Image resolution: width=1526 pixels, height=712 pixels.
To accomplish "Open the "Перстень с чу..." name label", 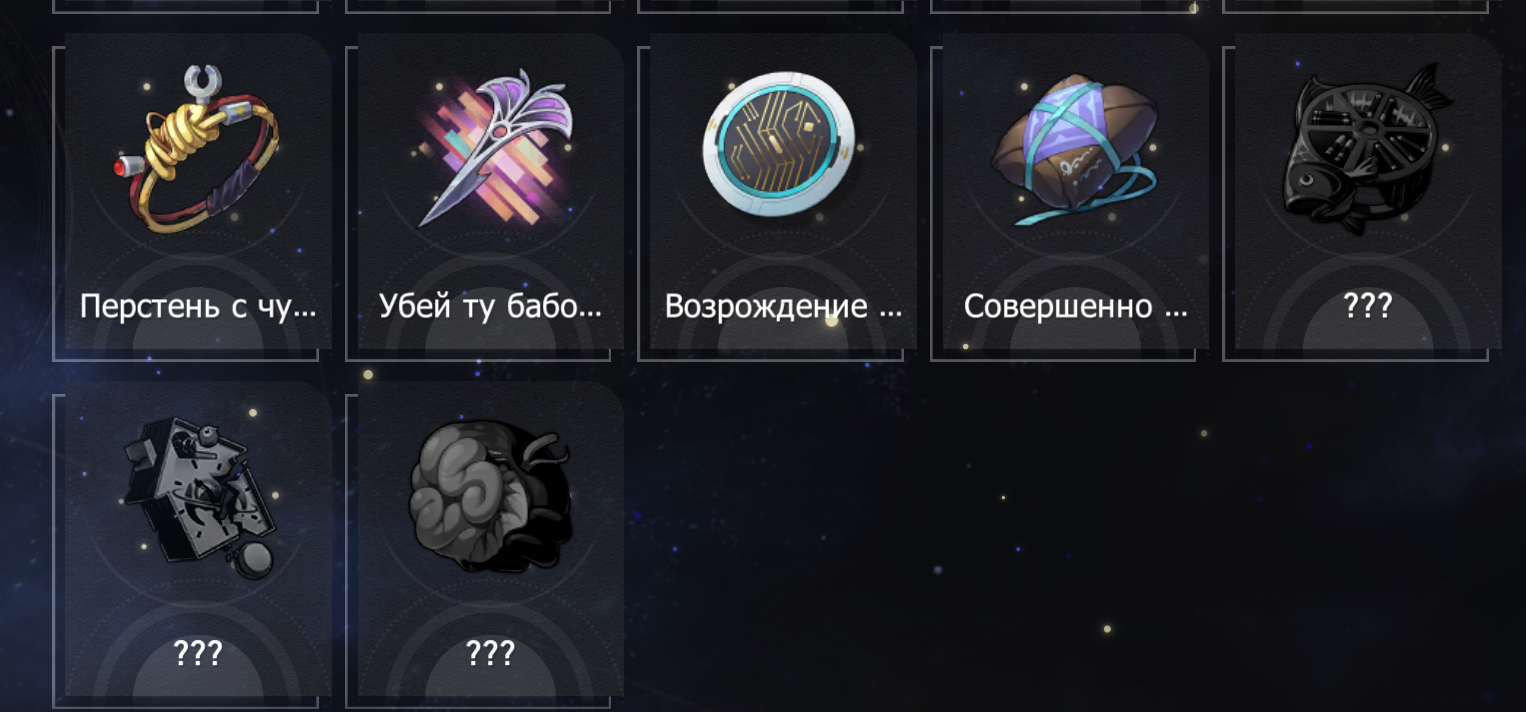I will tap(198, 306).
